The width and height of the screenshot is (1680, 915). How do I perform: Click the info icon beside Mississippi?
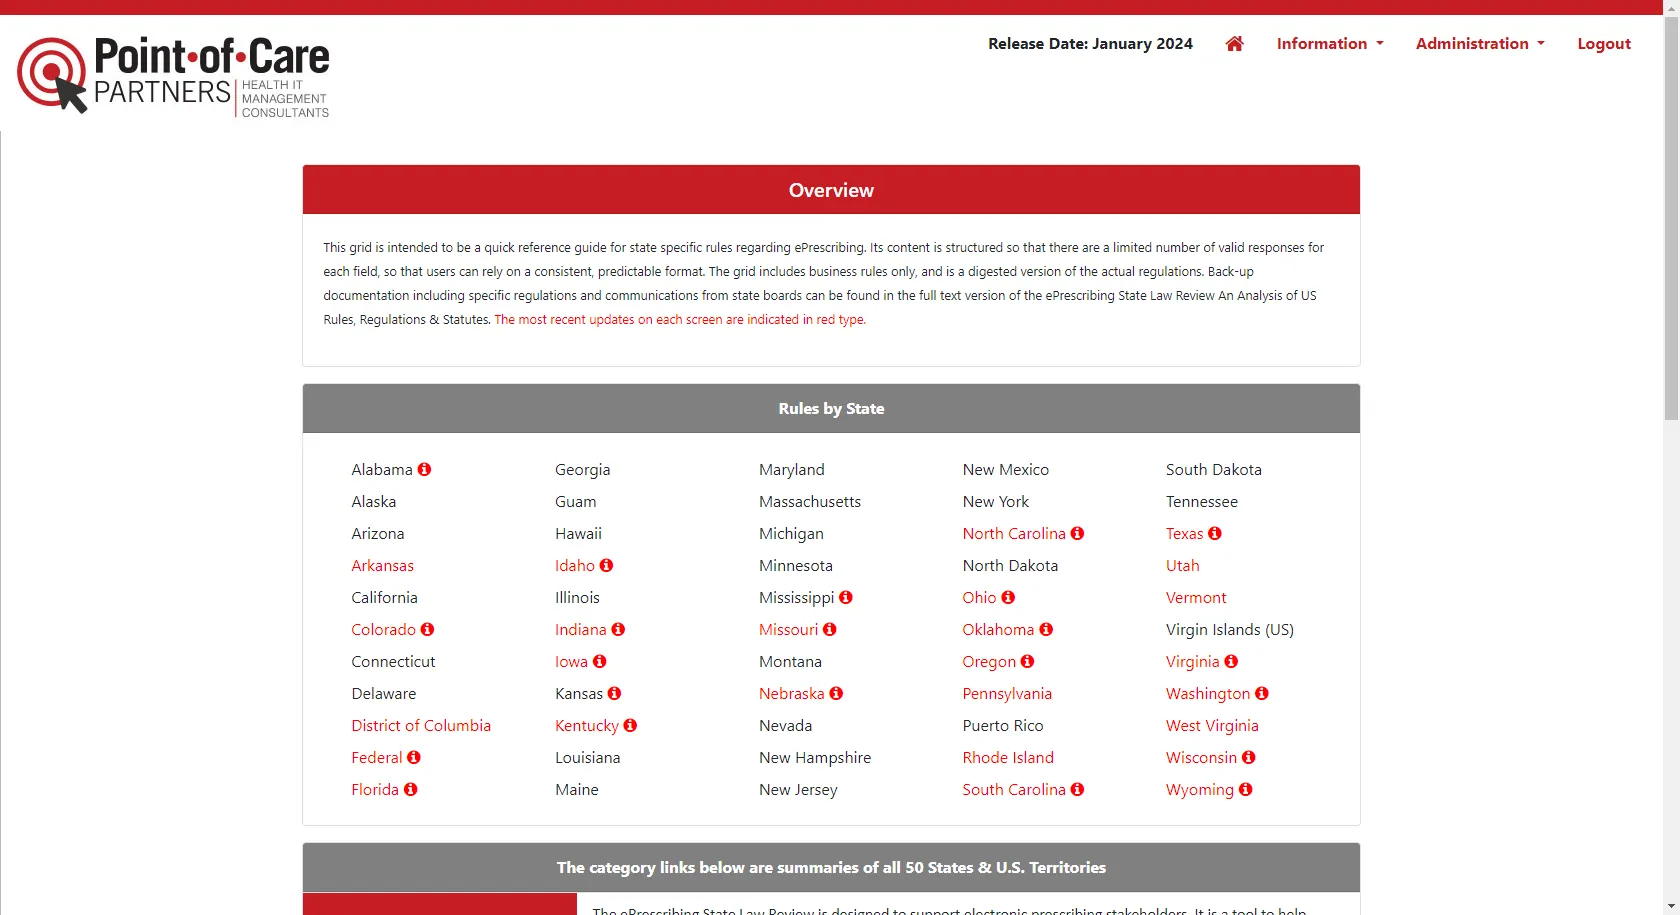846,597
